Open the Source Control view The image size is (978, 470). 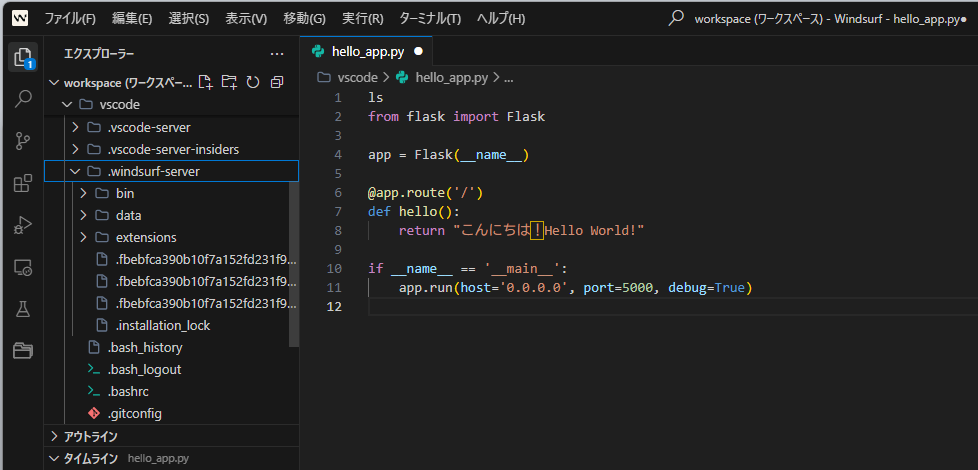click(23, 141)
